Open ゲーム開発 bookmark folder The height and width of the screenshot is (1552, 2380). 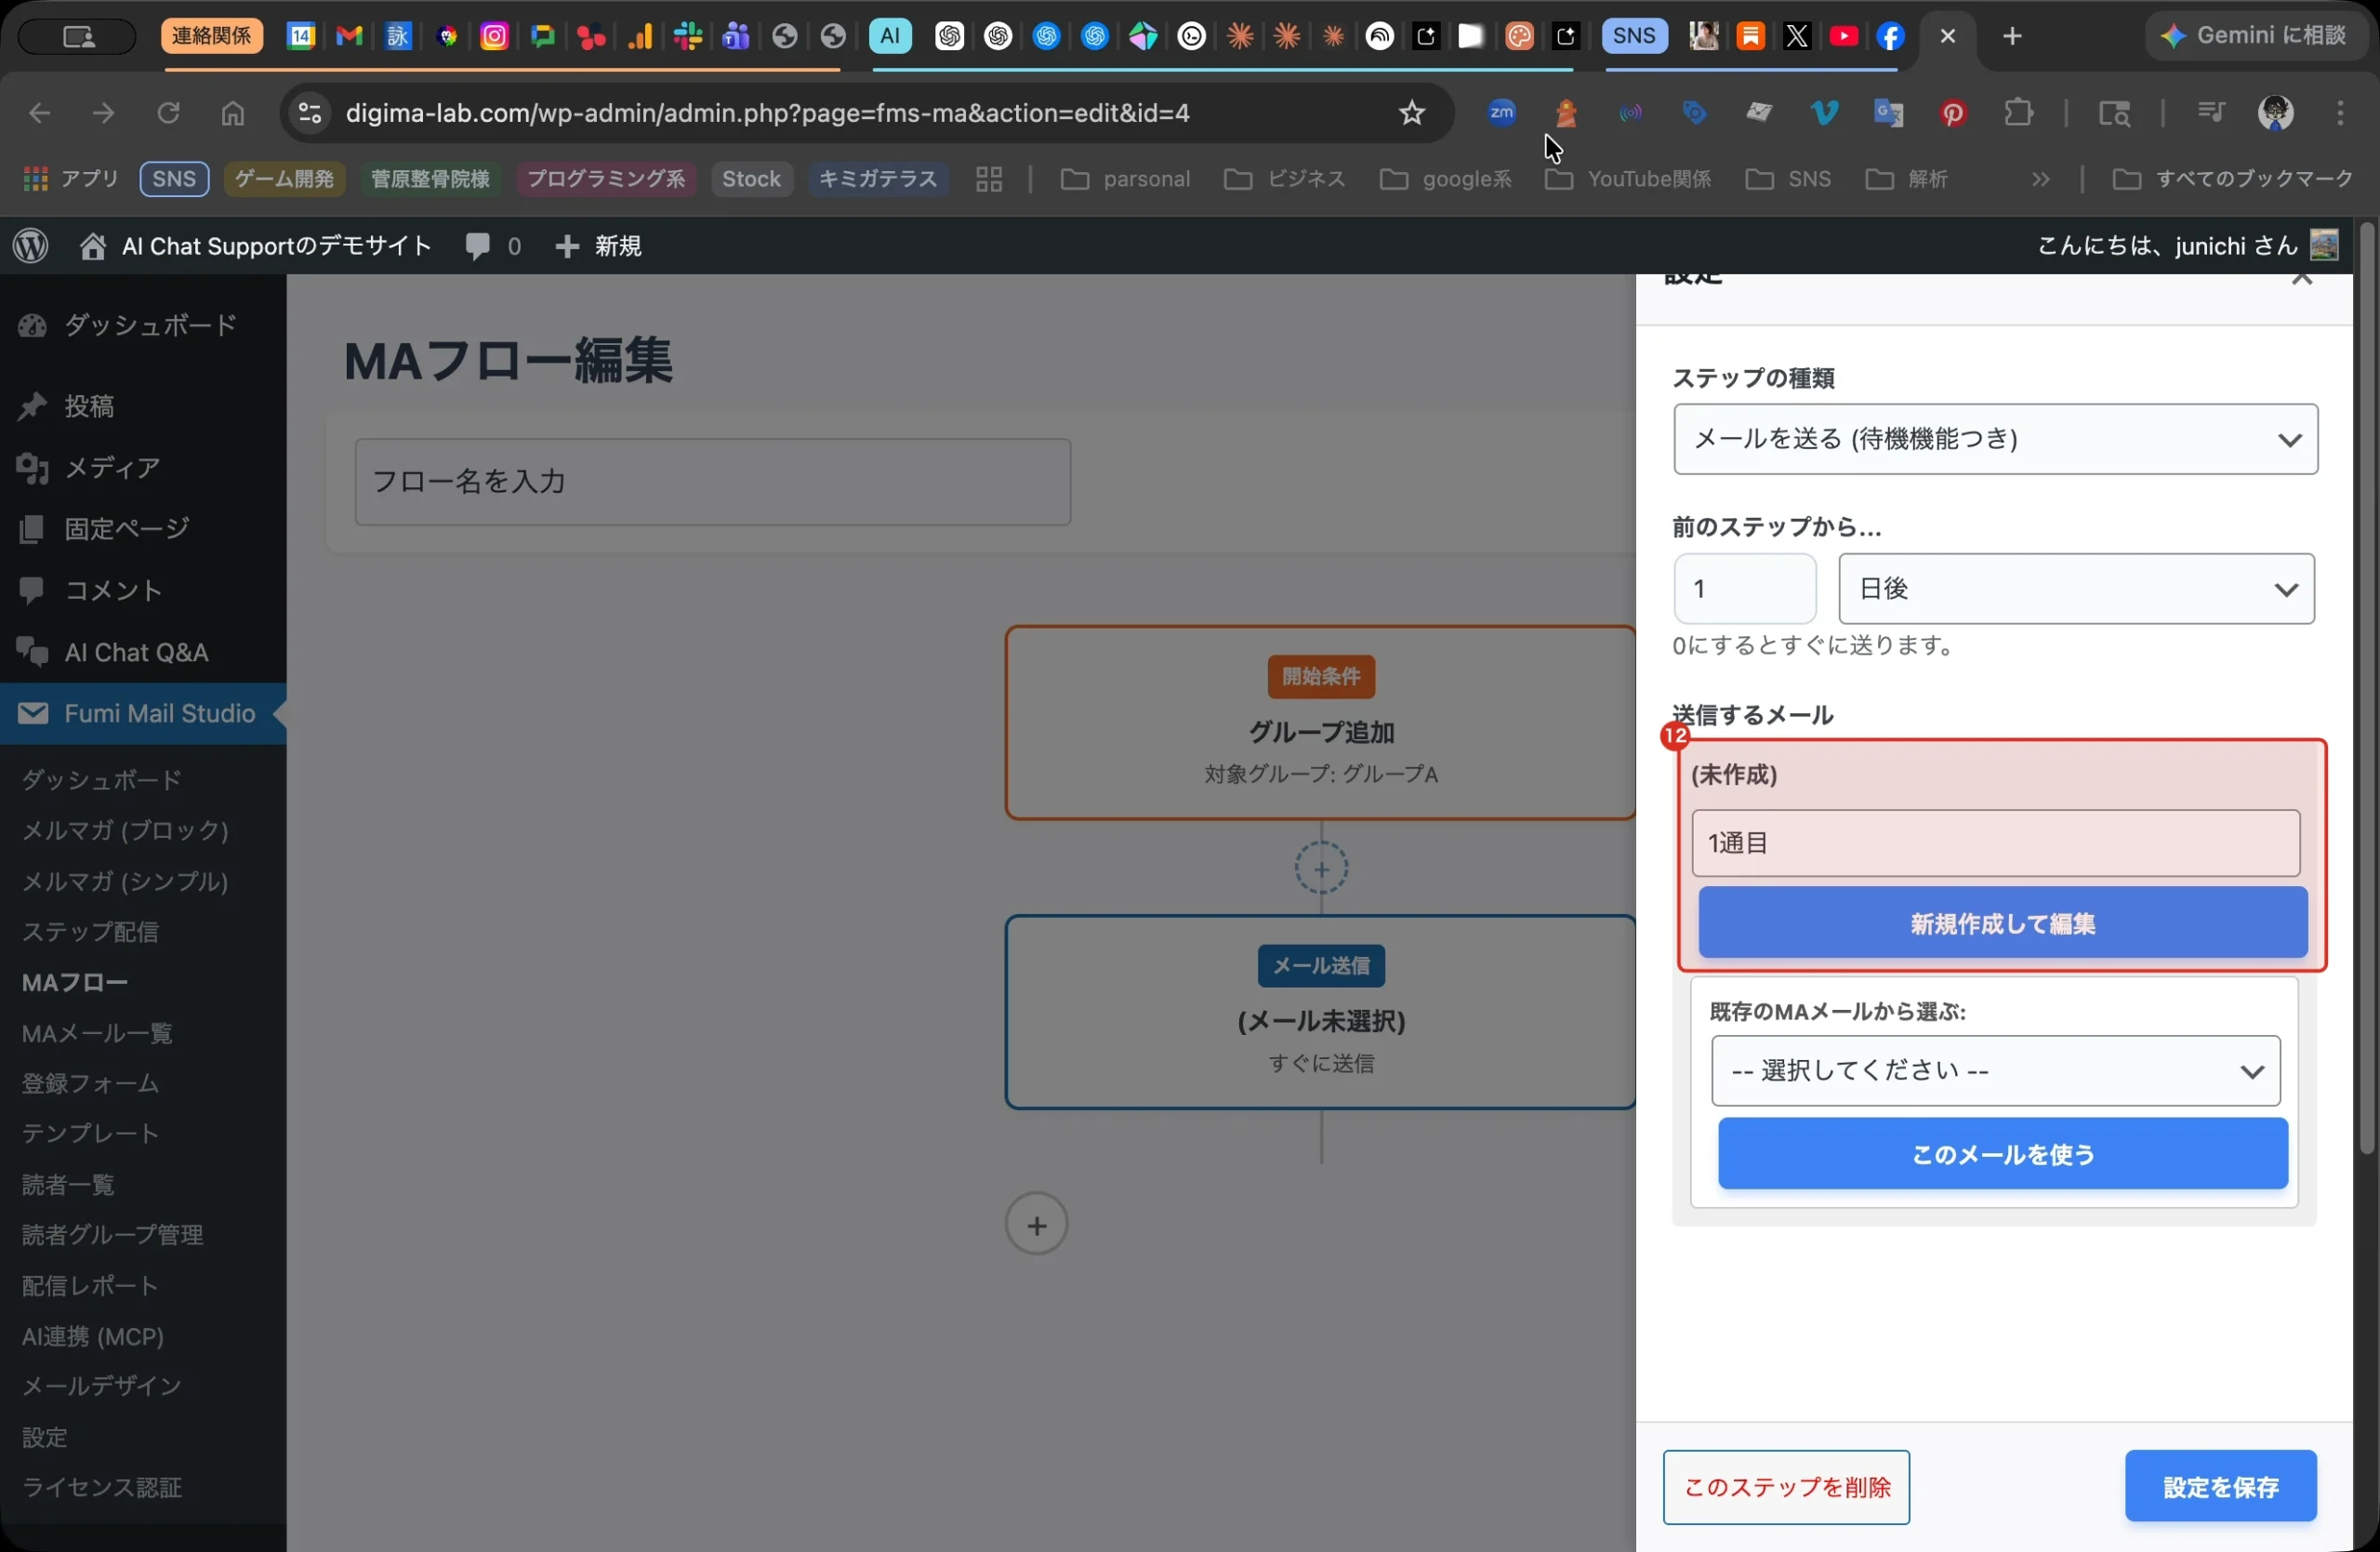284,179
